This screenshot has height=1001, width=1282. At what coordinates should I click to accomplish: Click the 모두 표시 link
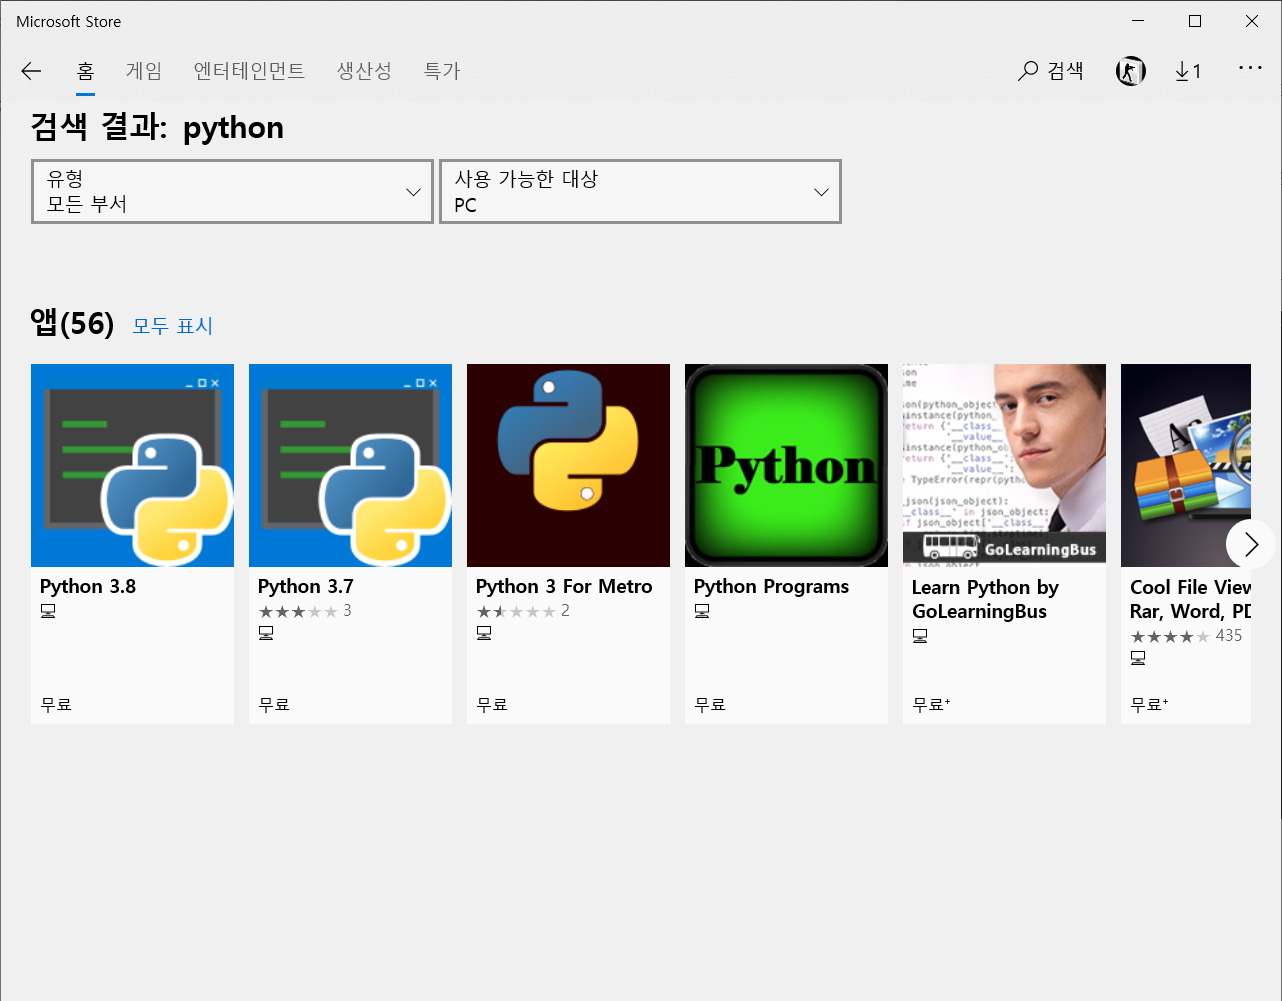[x=173, y=326]
